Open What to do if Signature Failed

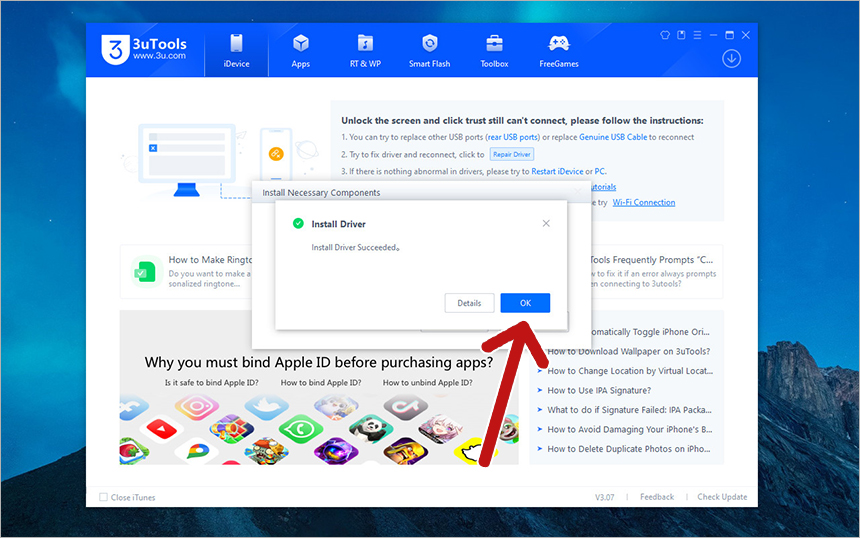[x=629, y=410]
